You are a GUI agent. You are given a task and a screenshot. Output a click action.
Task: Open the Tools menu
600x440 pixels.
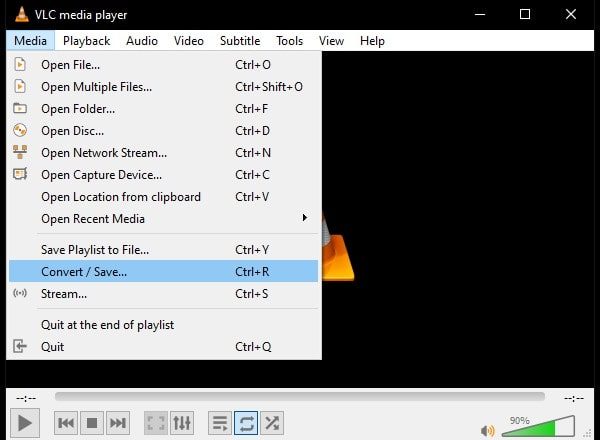click(x=290, y=41)
